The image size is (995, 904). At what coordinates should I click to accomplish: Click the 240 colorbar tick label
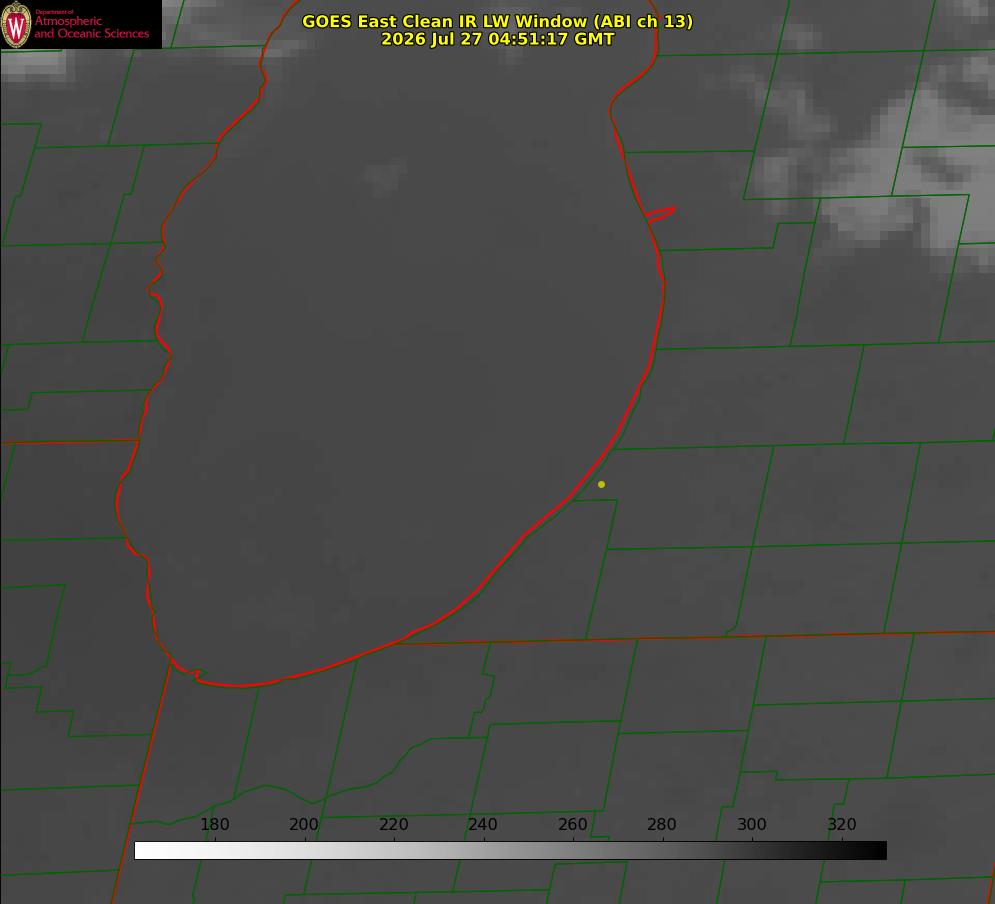click(x=483, y=824)
